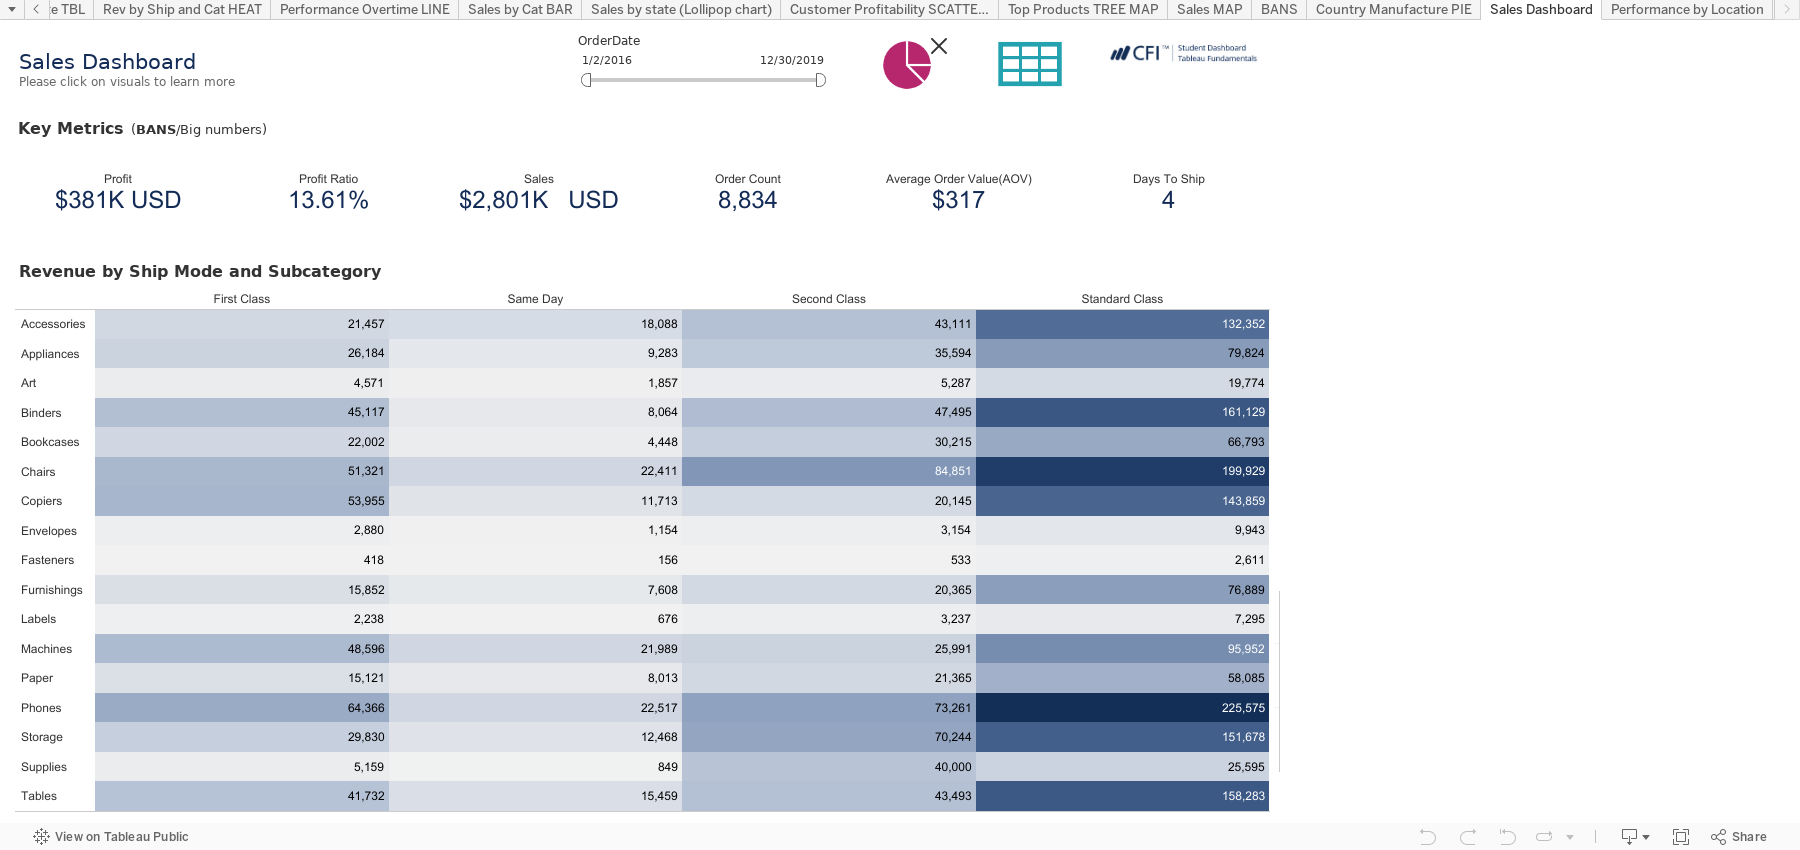Click the Copiers row label
Image resolution: width=1800 pixels, height=850 pixels.
41,501
